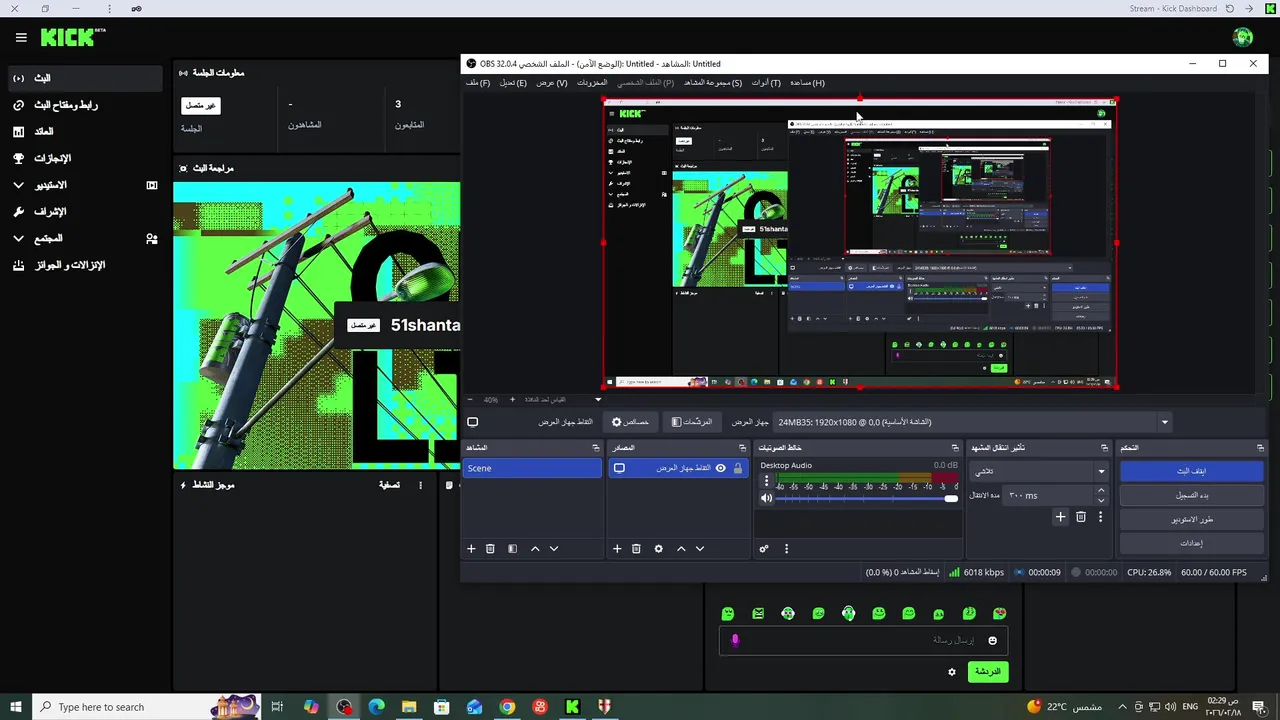1280x720 pixels.
Task: Click المرشحات filters button in source toolbar
Action: click(692, 422)
